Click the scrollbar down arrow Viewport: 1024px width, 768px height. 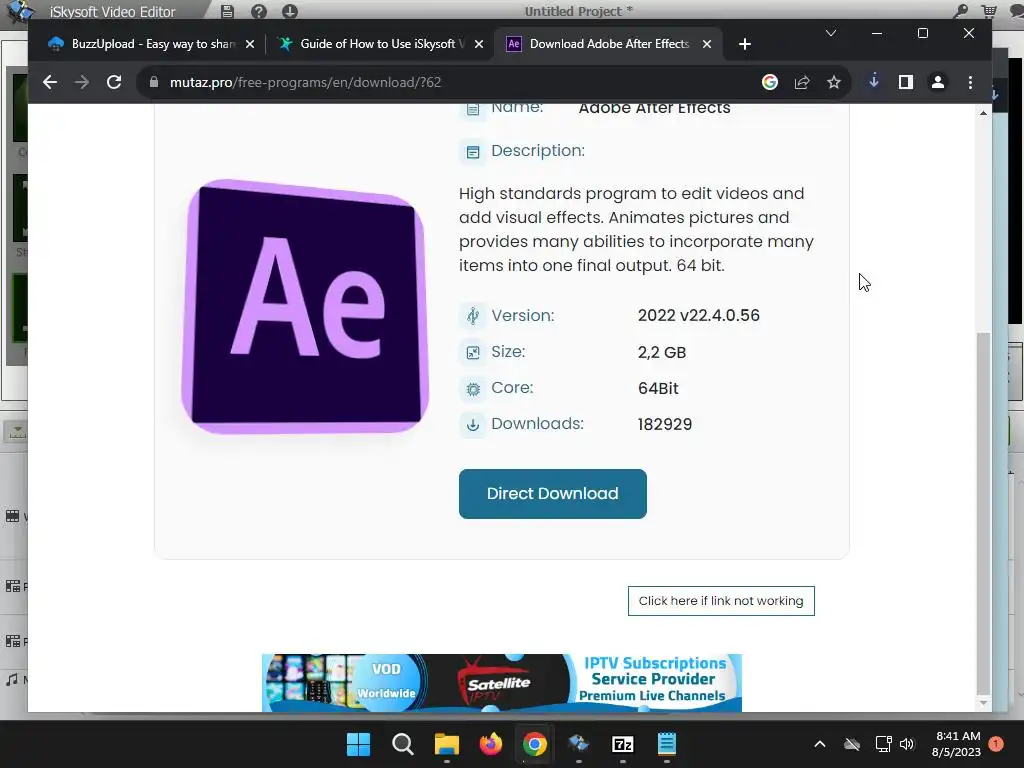click(x=983, y=703)
